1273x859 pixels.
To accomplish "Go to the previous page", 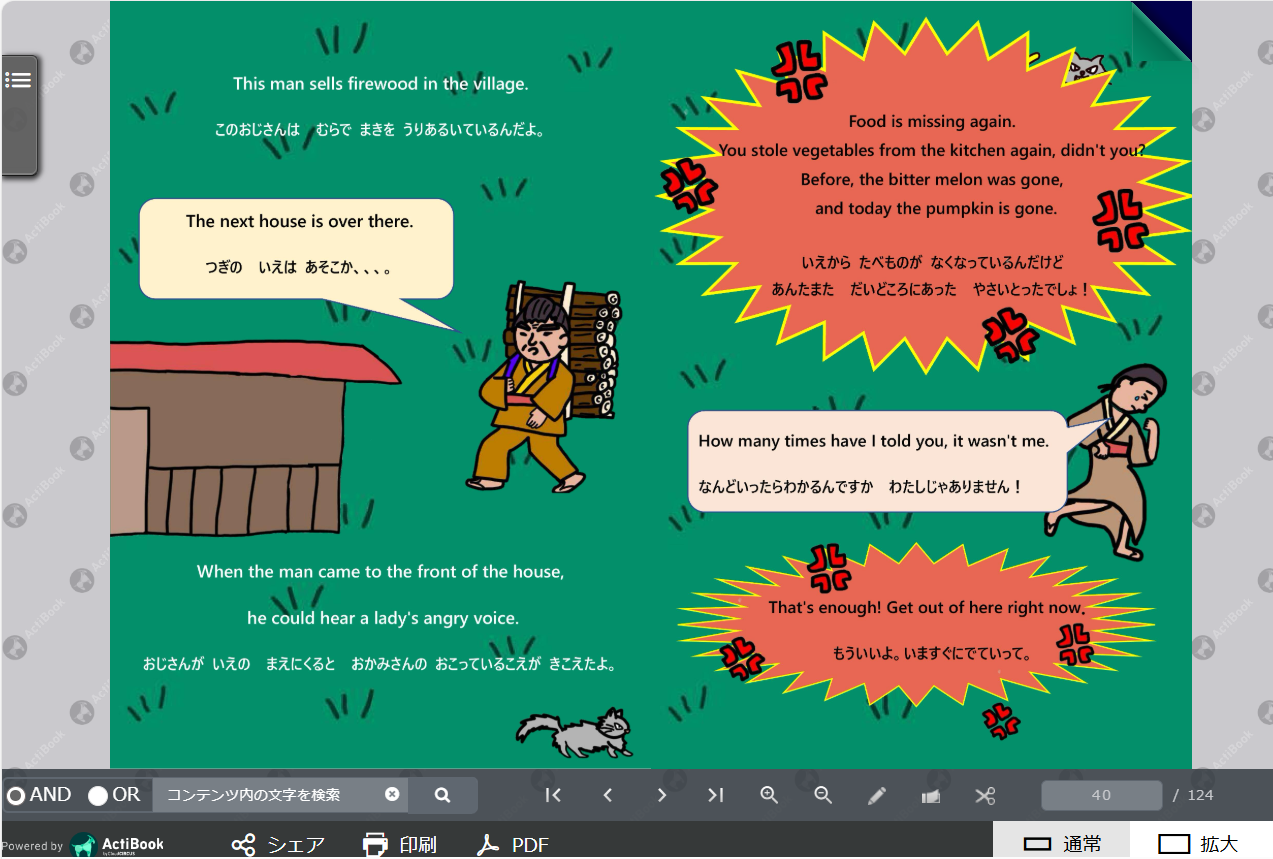I will 607,795.
